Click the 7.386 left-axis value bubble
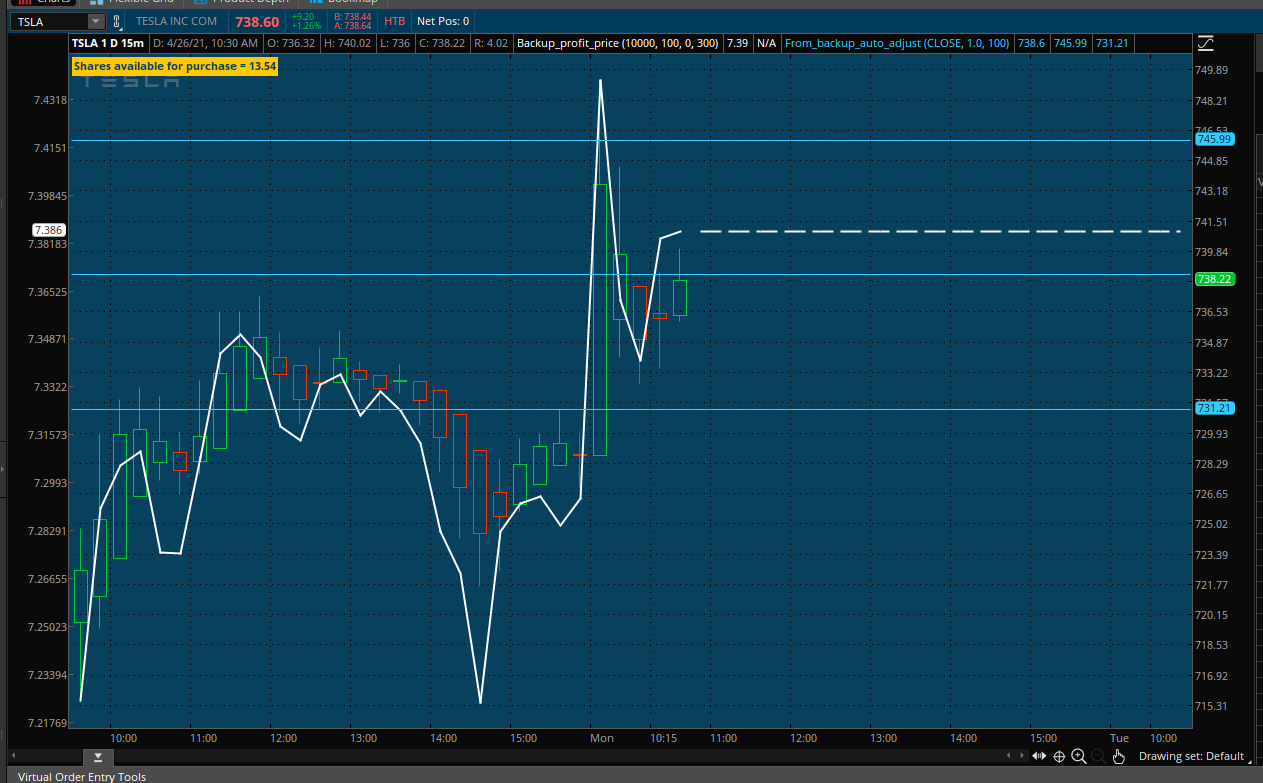Screen dimensions: 1263x783 click(48, 229)
